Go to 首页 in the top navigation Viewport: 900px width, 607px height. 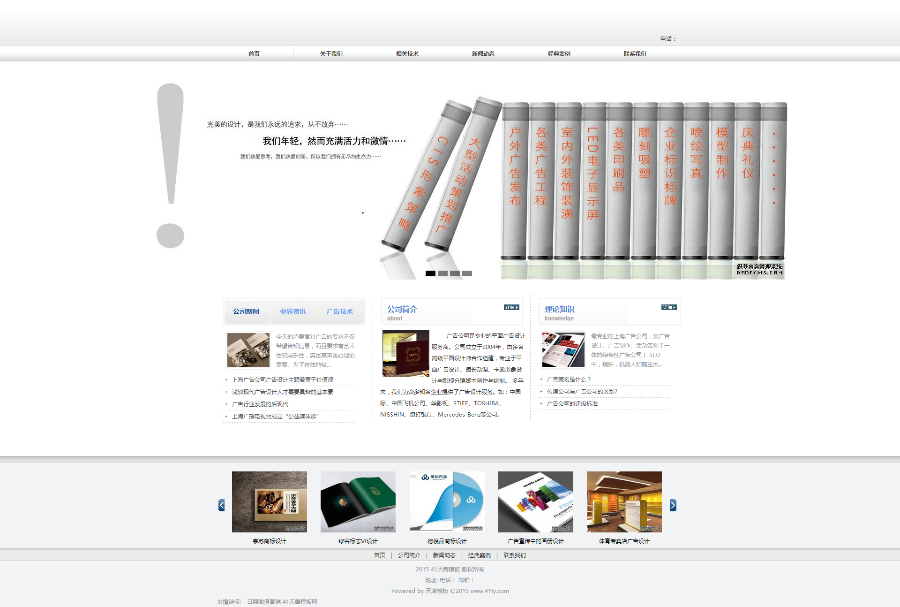pos(254,53)
